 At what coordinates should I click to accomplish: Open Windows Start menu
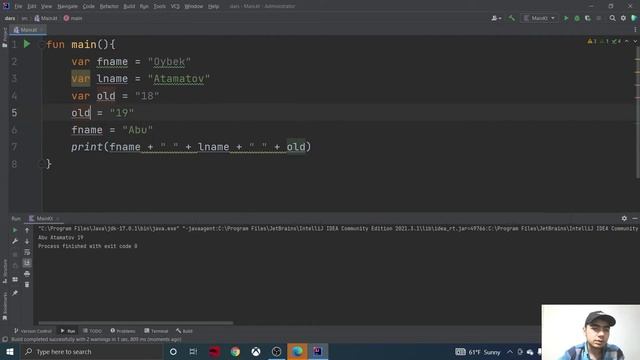point(10,351)
